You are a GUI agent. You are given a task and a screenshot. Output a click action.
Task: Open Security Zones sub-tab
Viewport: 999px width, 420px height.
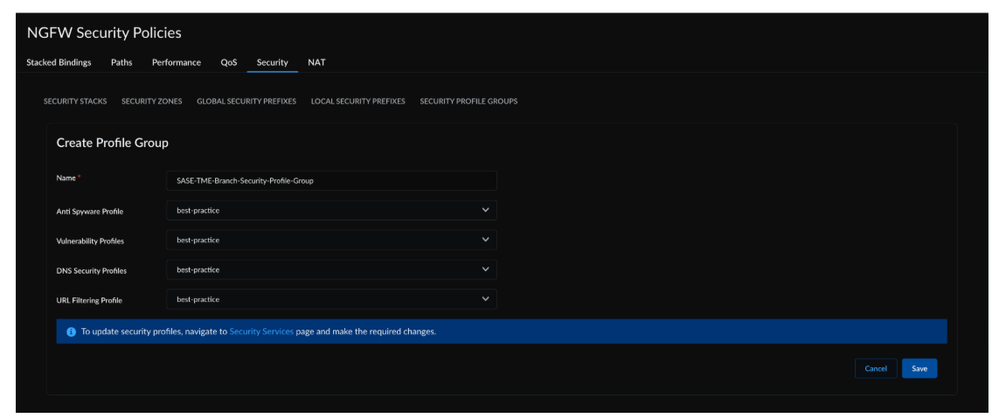tap(152, 101)
